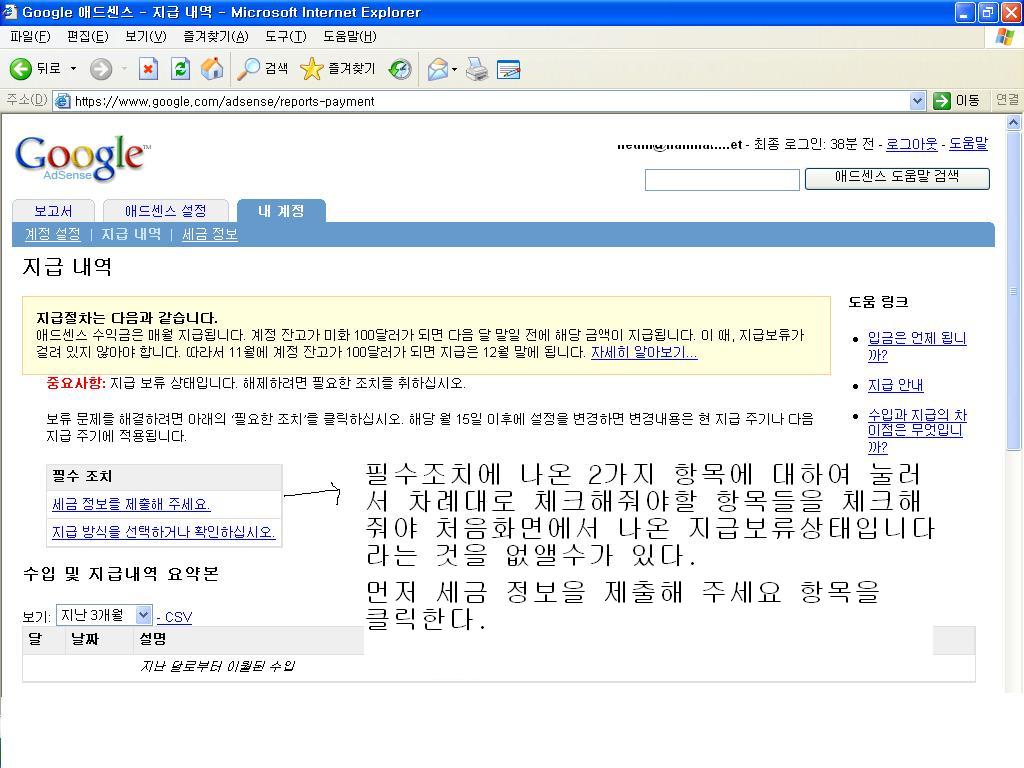The width and height of the screenshot is (1024, 768).
Task: Click the IE window icon in title bar
Action: 10,12
